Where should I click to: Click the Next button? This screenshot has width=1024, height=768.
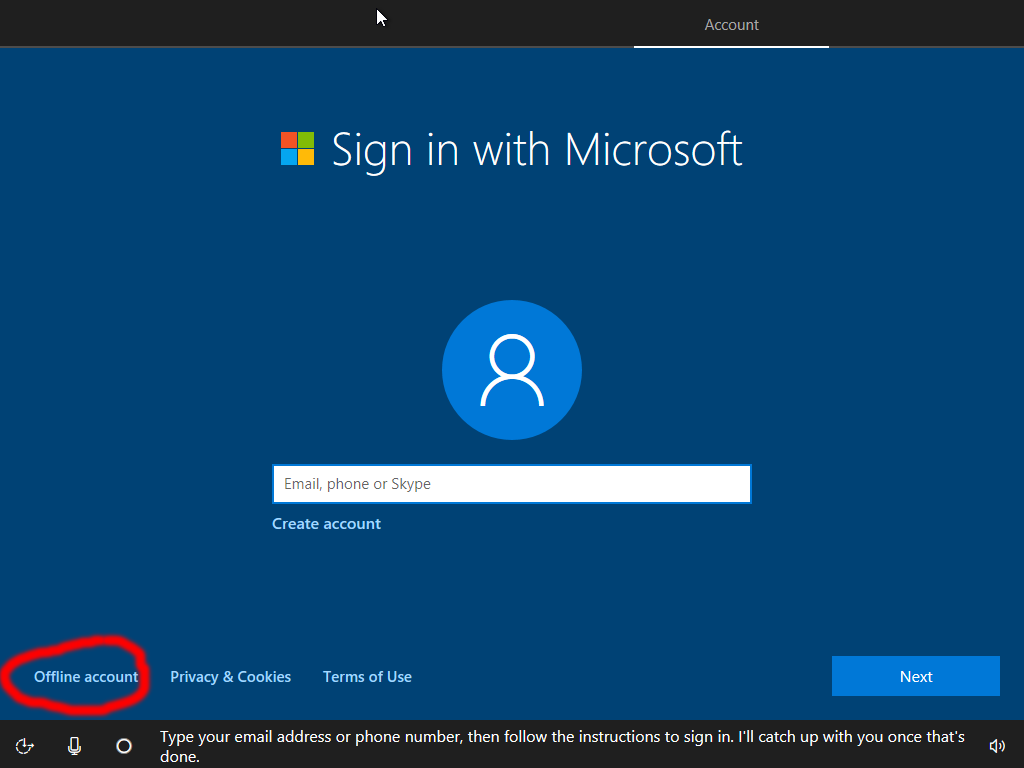click(x=916, y=676)
